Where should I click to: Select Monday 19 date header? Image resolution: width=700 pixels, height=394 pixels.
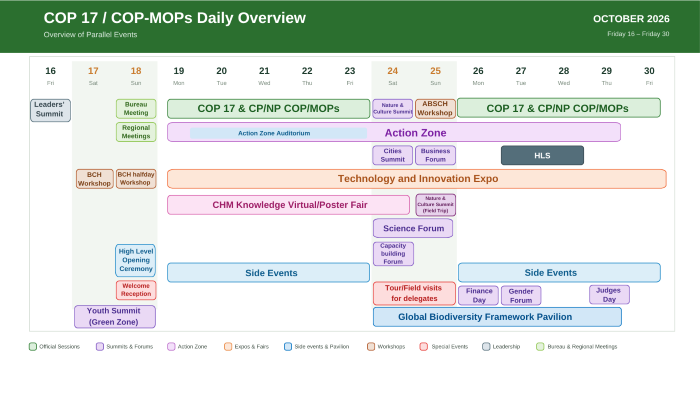coord(179,75)
